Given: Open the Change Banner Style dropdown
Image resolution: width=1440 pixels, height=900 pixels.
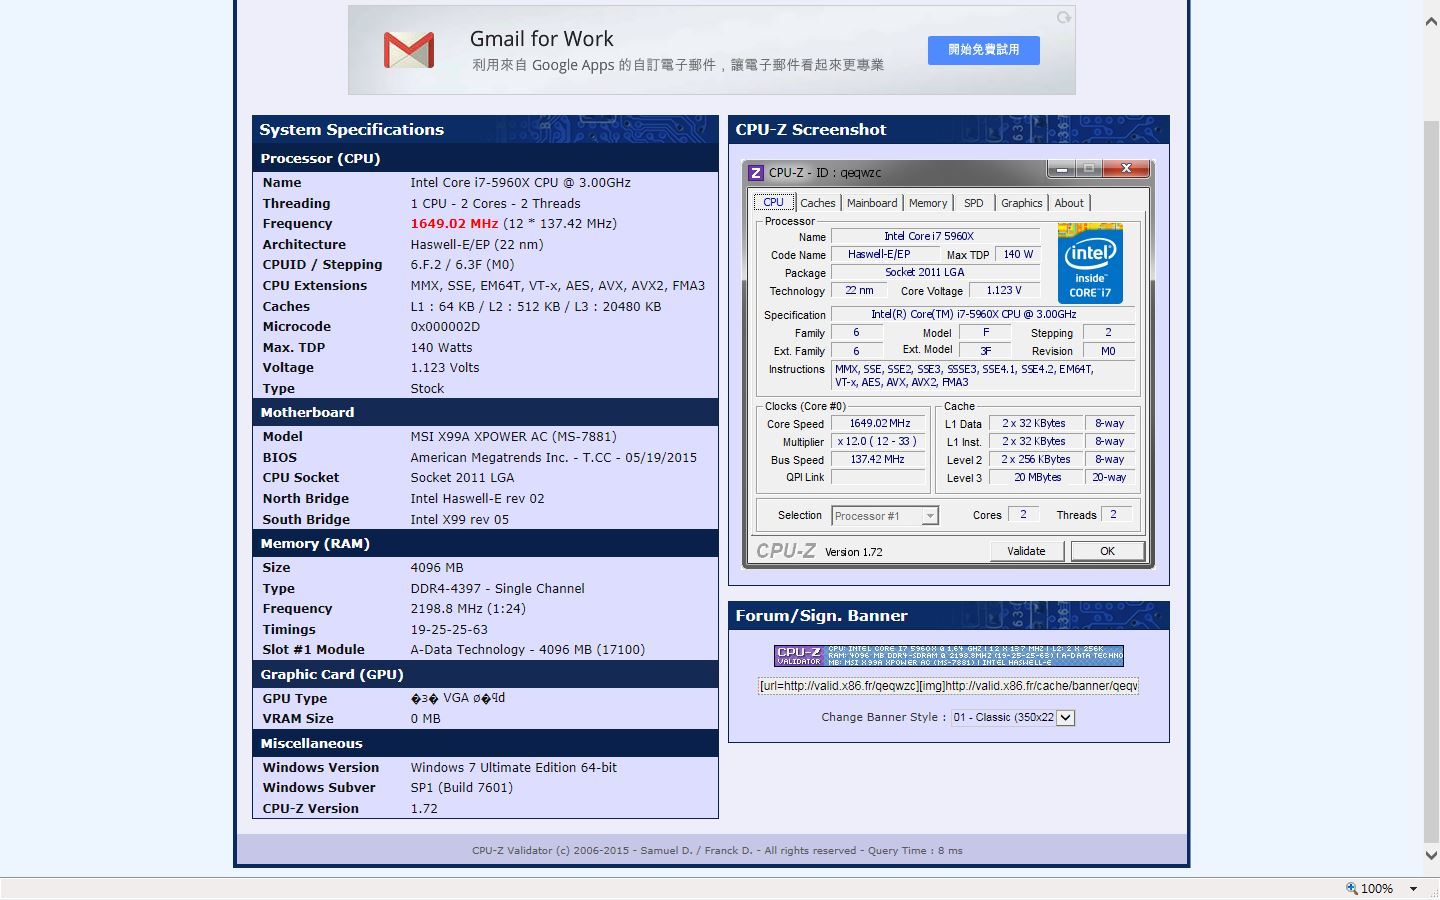Looking at the screenshot, I should 1013,717.
